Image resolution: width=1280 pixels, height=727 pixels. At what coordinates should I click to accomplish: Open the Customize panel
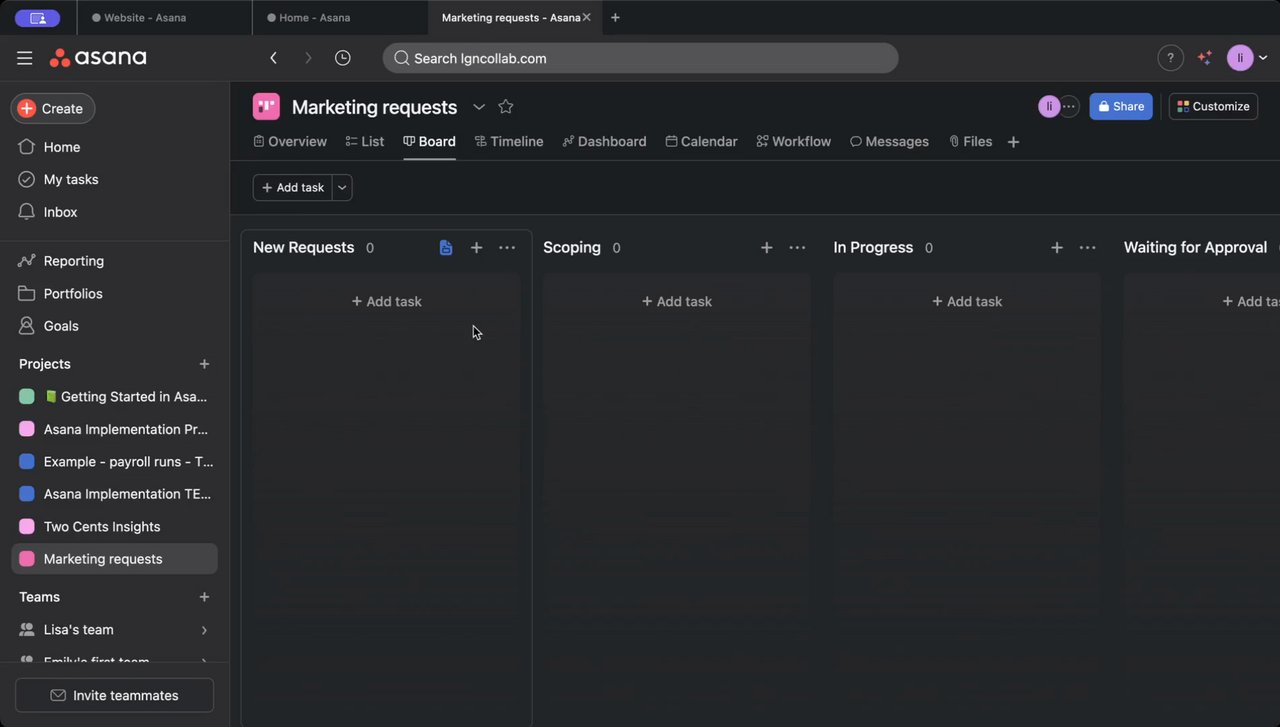[x=1213, y=107]
